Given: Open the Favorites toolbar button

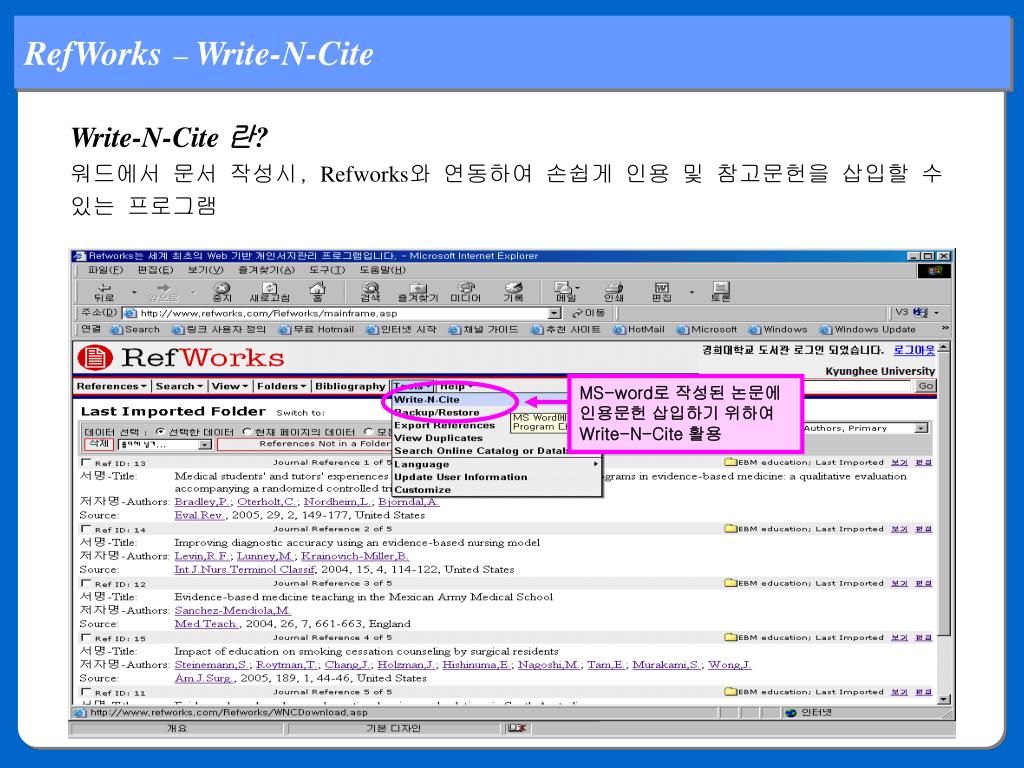Looking at the screenshot, I should click(418, 291).
